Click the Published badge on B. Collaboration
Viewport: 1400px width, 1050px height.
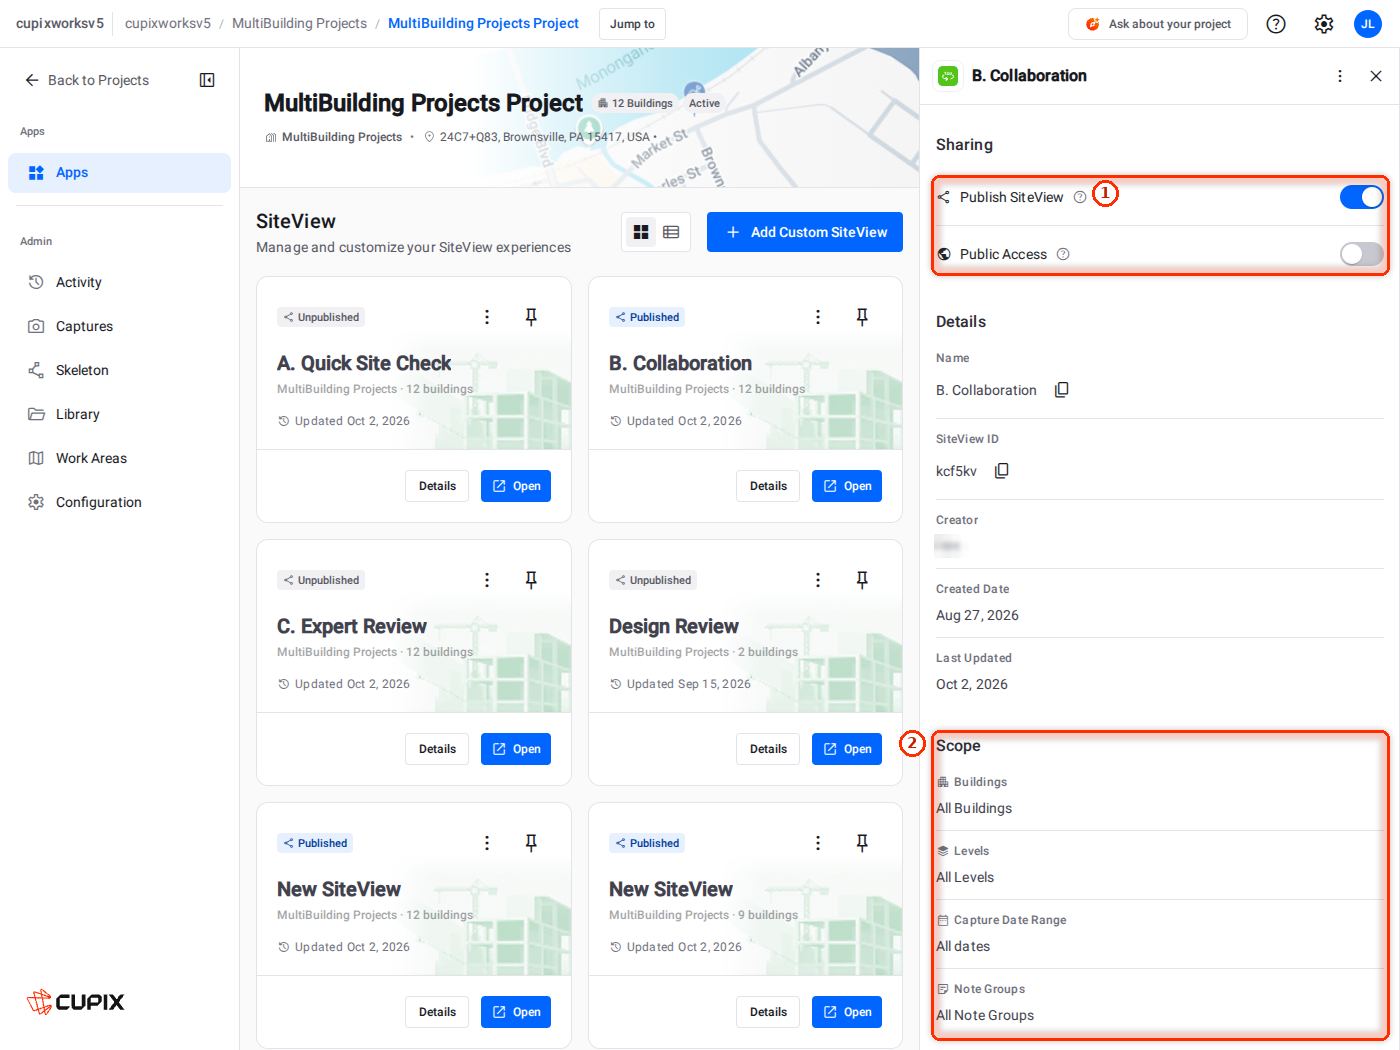647,317
